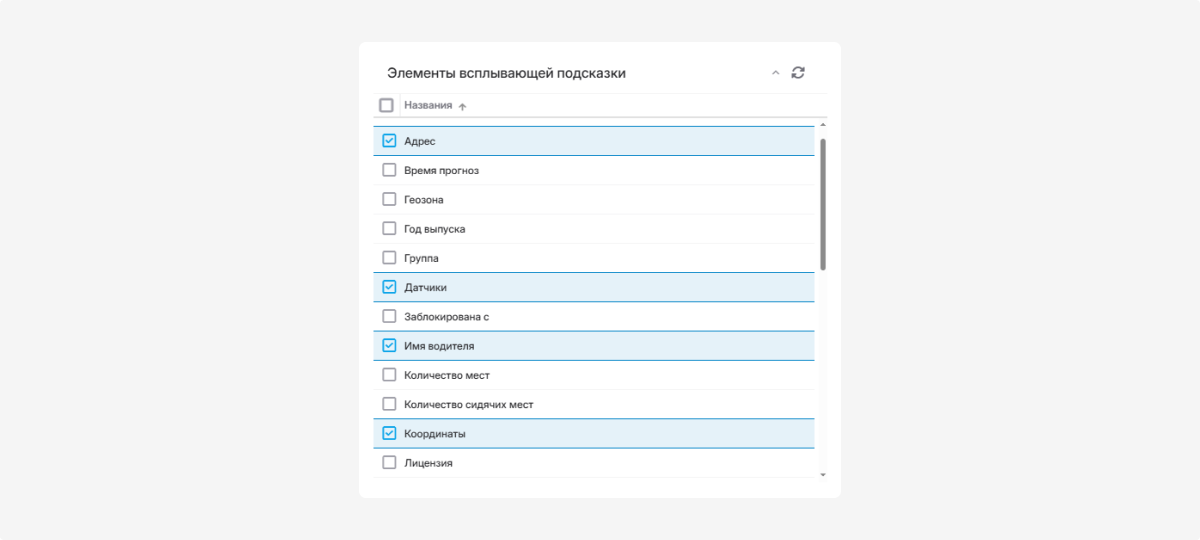Click the scrollbar up arrow
Image resolution: width=1200 pixels, height=540 pixels.
823,124
